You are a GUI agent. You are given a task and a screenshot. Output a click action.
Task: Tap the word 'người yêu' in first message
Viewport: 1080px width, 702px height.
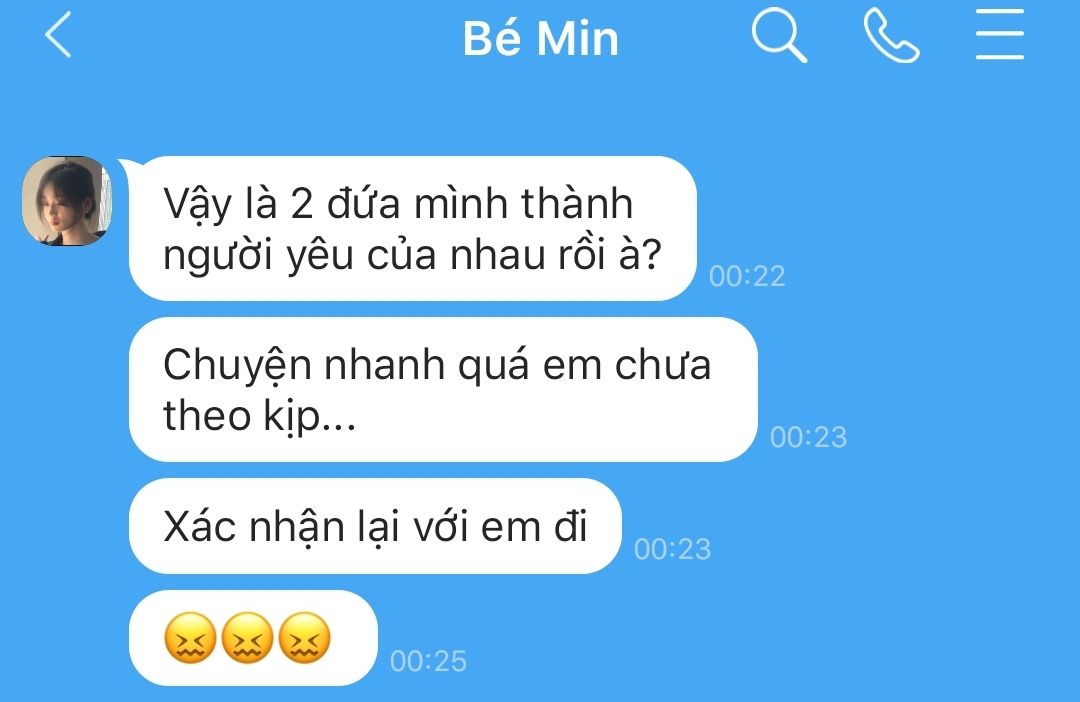pyautogui.click(x=259, y=256)
